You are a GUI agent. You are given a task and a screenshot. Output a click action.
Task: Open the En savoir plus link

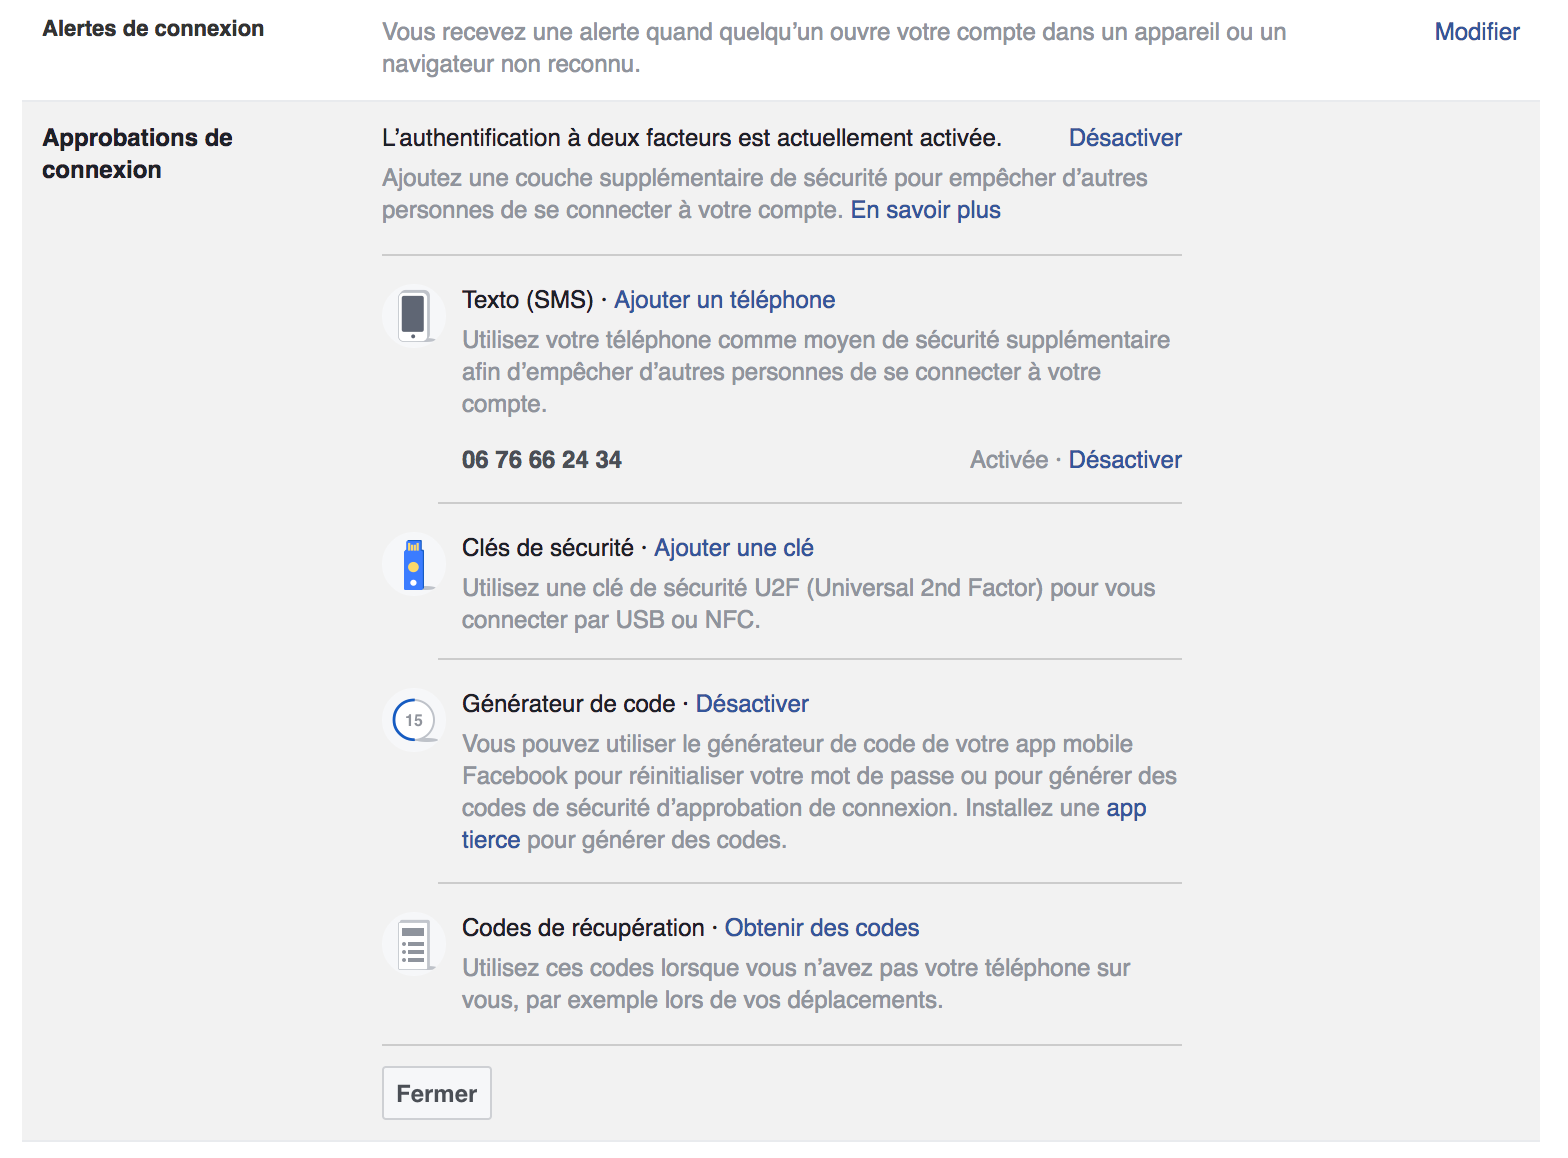point(926,210)
